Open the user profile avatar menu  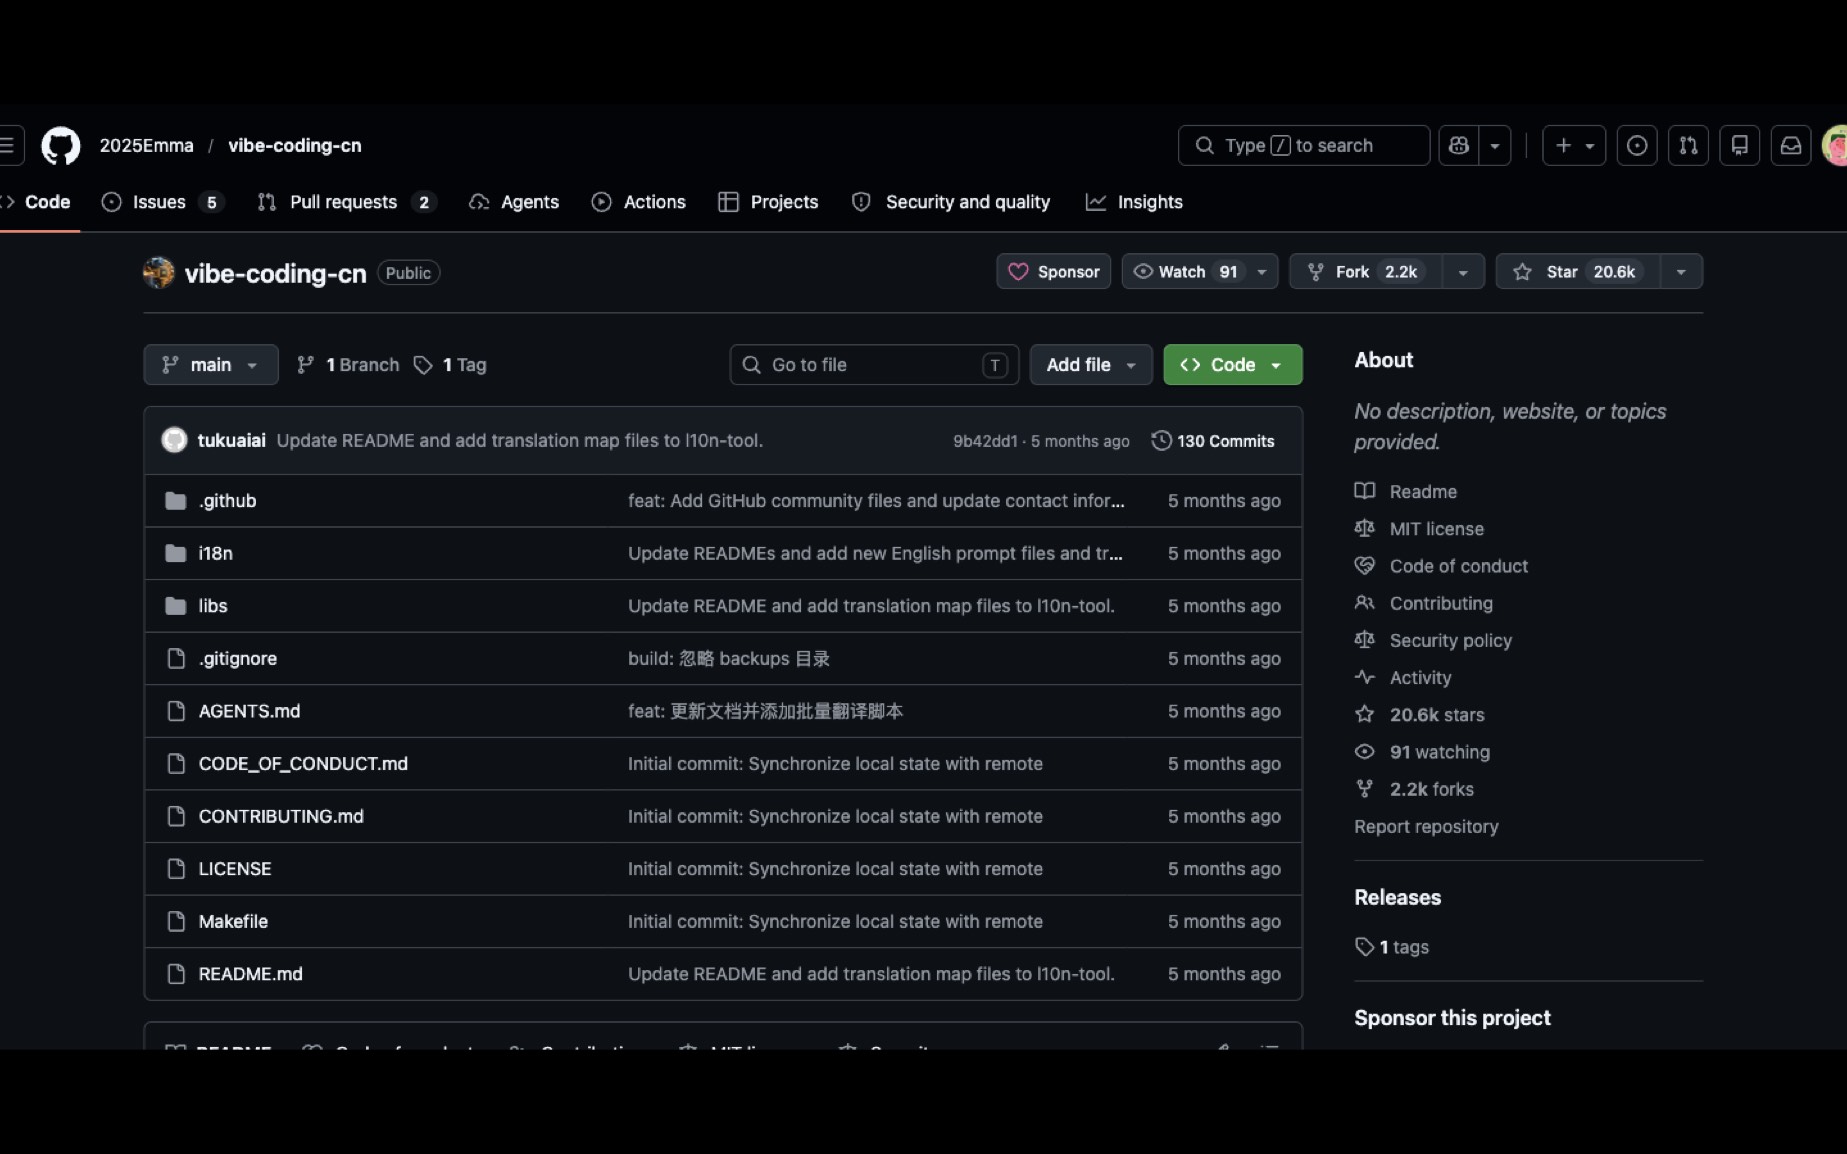pyautogui.click(x=1836, y=146)
